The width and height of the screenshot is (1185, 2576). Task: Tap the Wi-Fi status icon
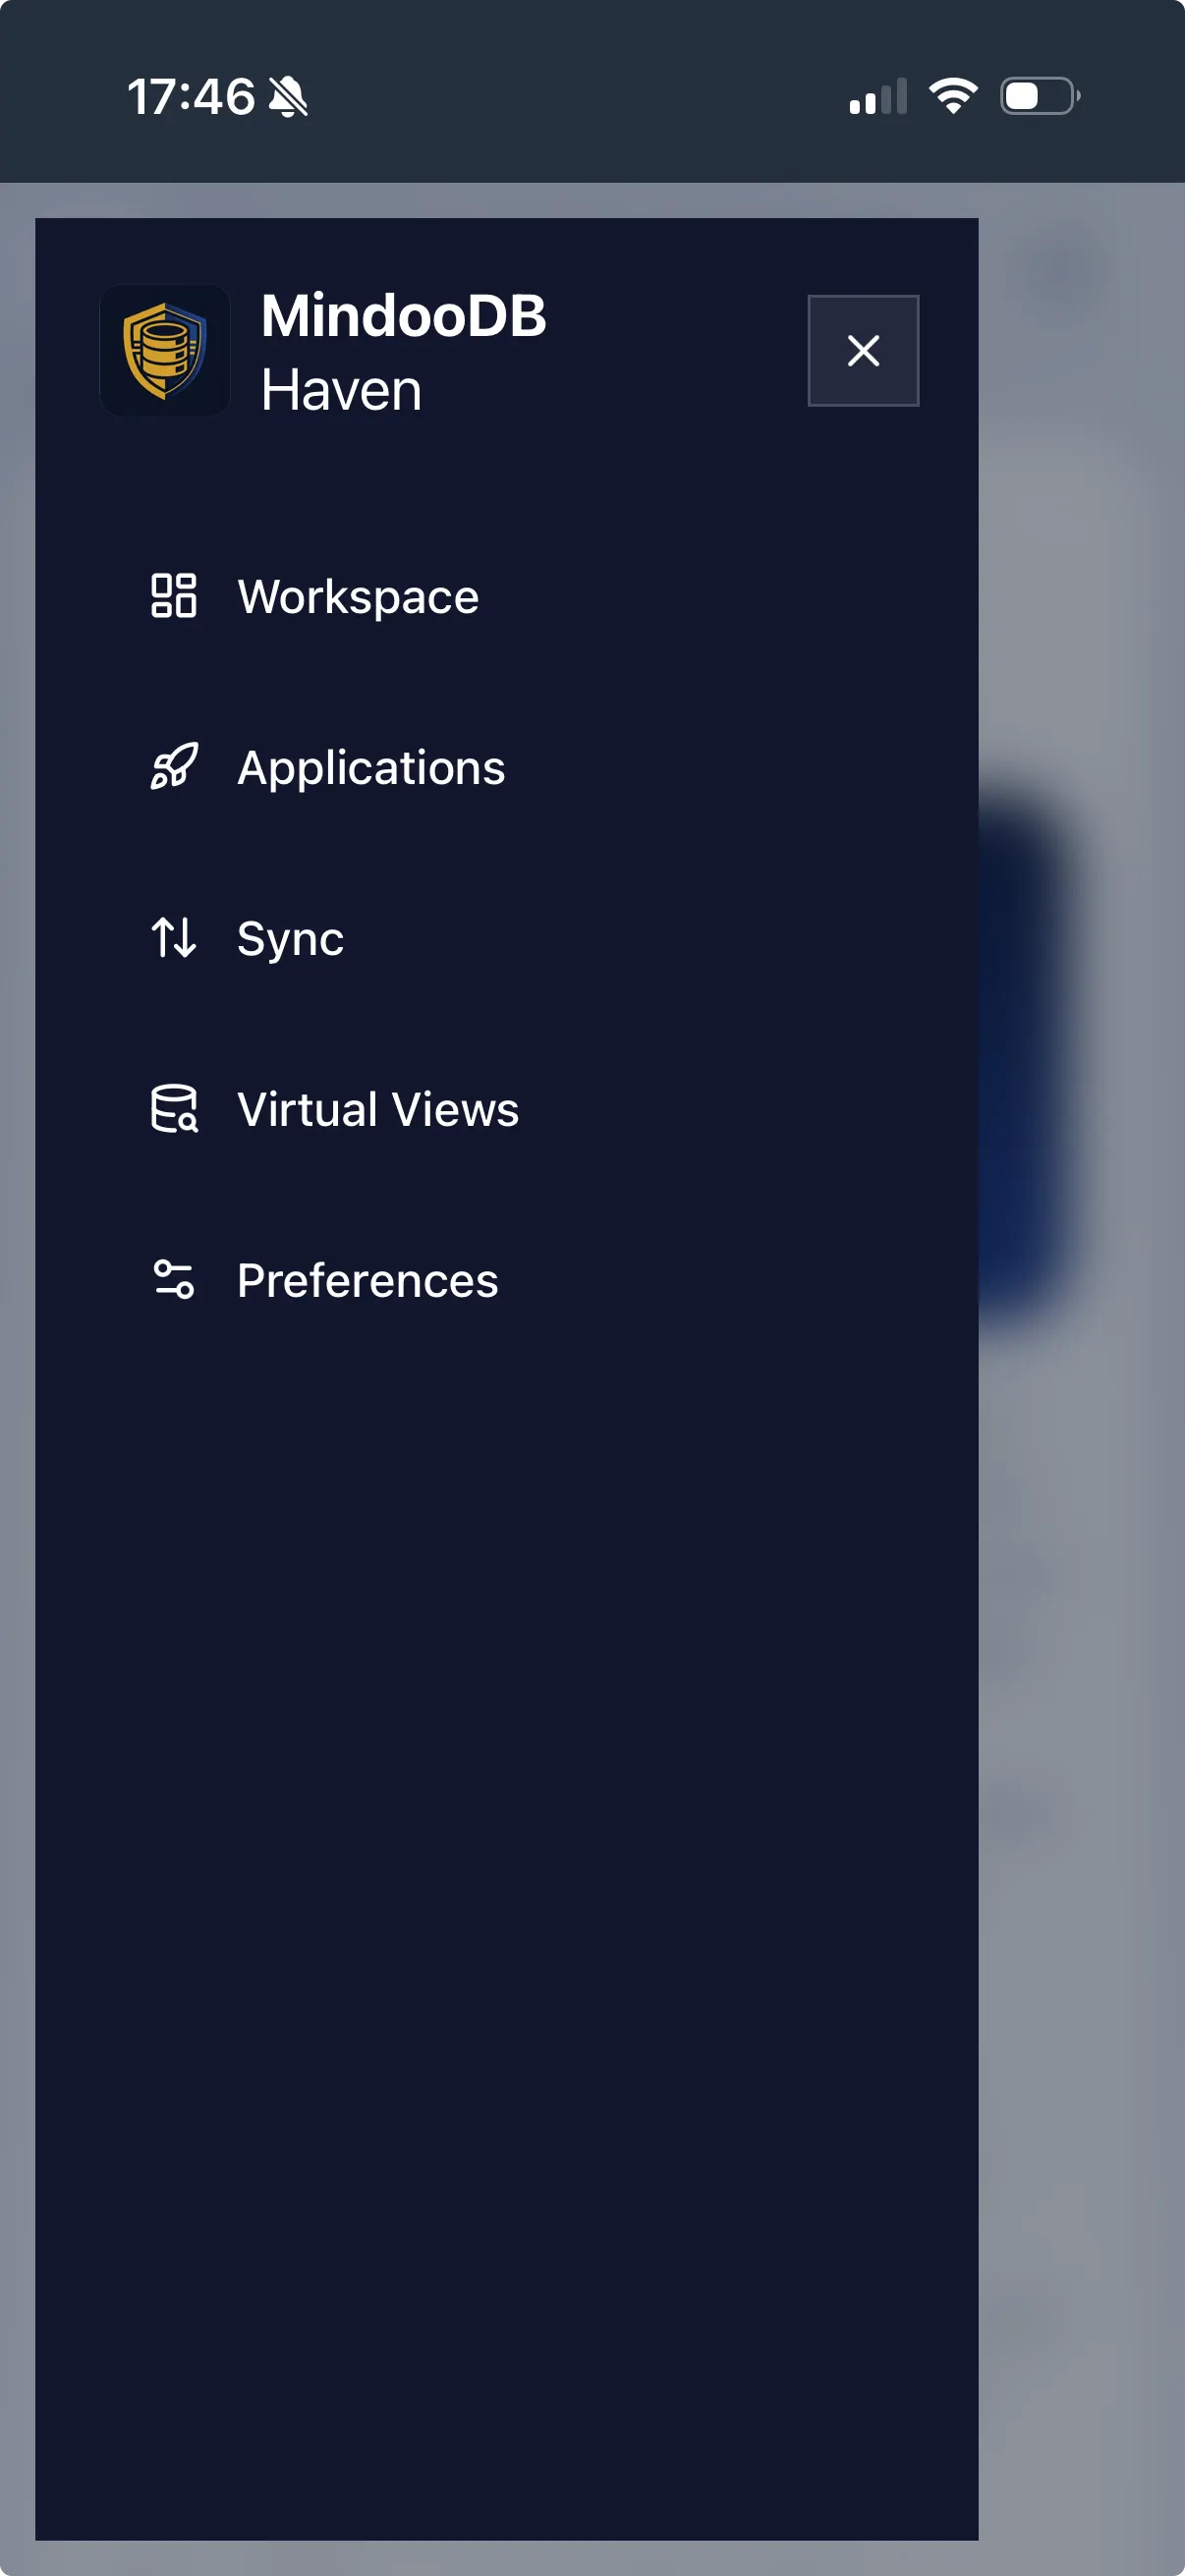(952, 96)
